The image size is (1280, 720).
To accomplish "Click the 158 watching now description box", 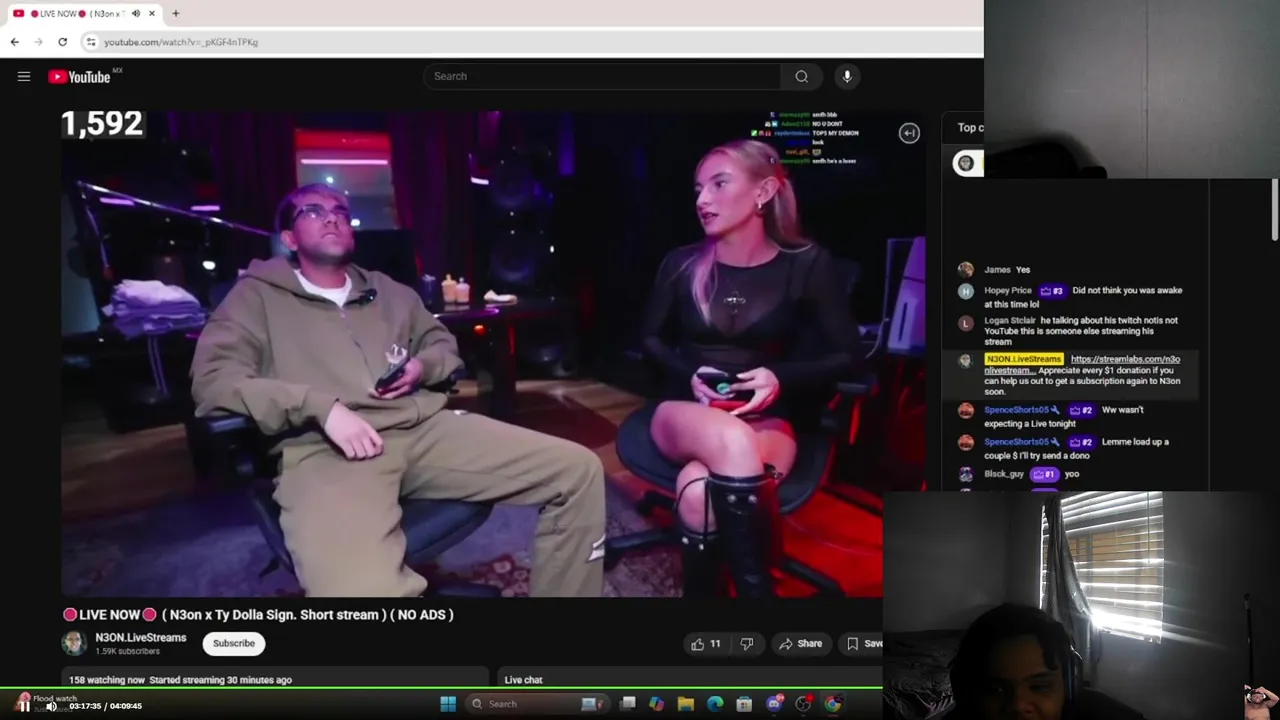I will 275,679.
